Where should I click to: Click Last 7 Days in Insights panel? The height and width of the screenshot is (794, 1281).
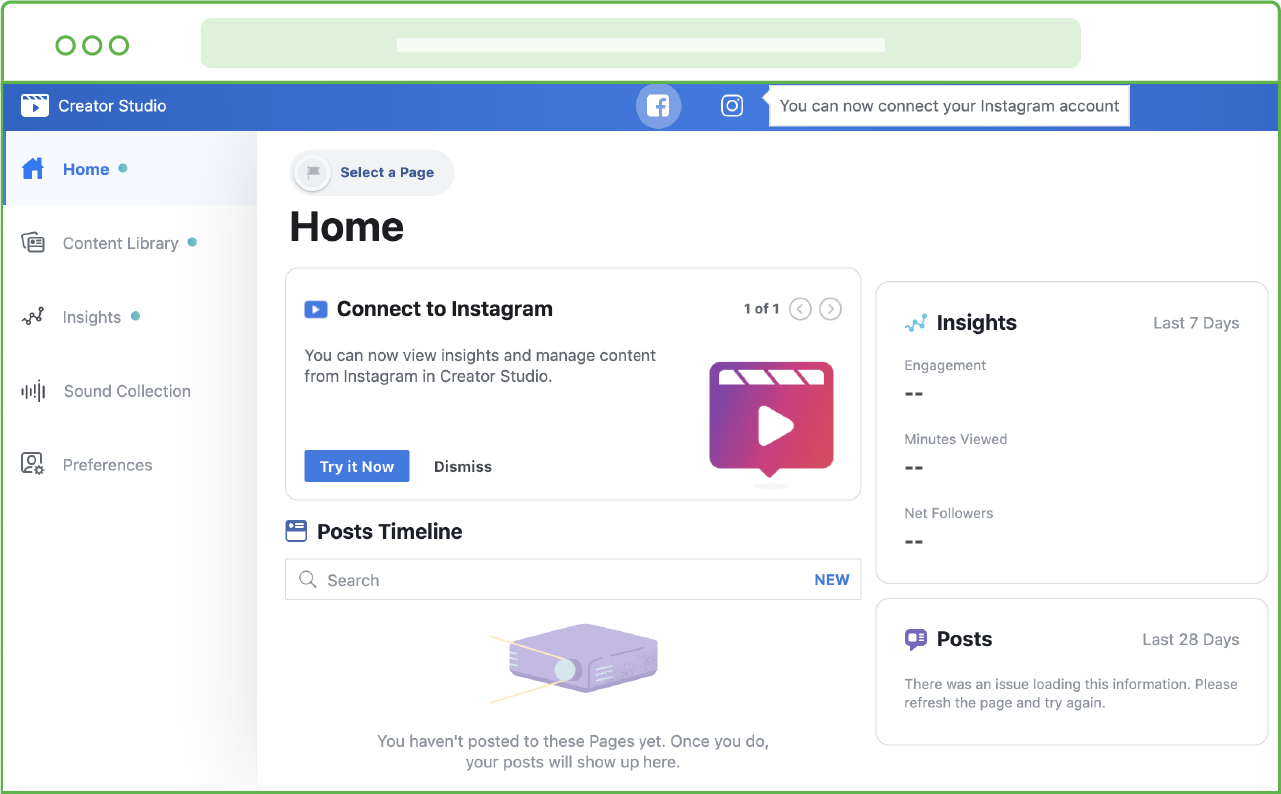(1196, 323)
